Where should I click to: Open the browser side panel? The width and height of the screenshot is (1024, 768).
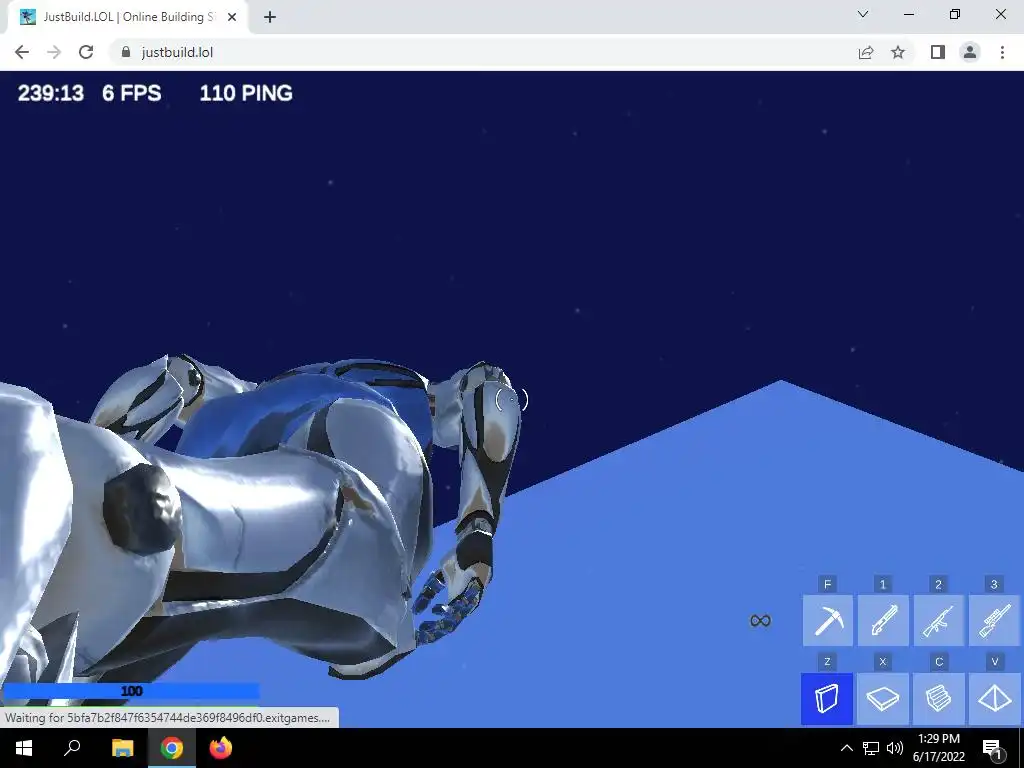[x=938, y=52]
